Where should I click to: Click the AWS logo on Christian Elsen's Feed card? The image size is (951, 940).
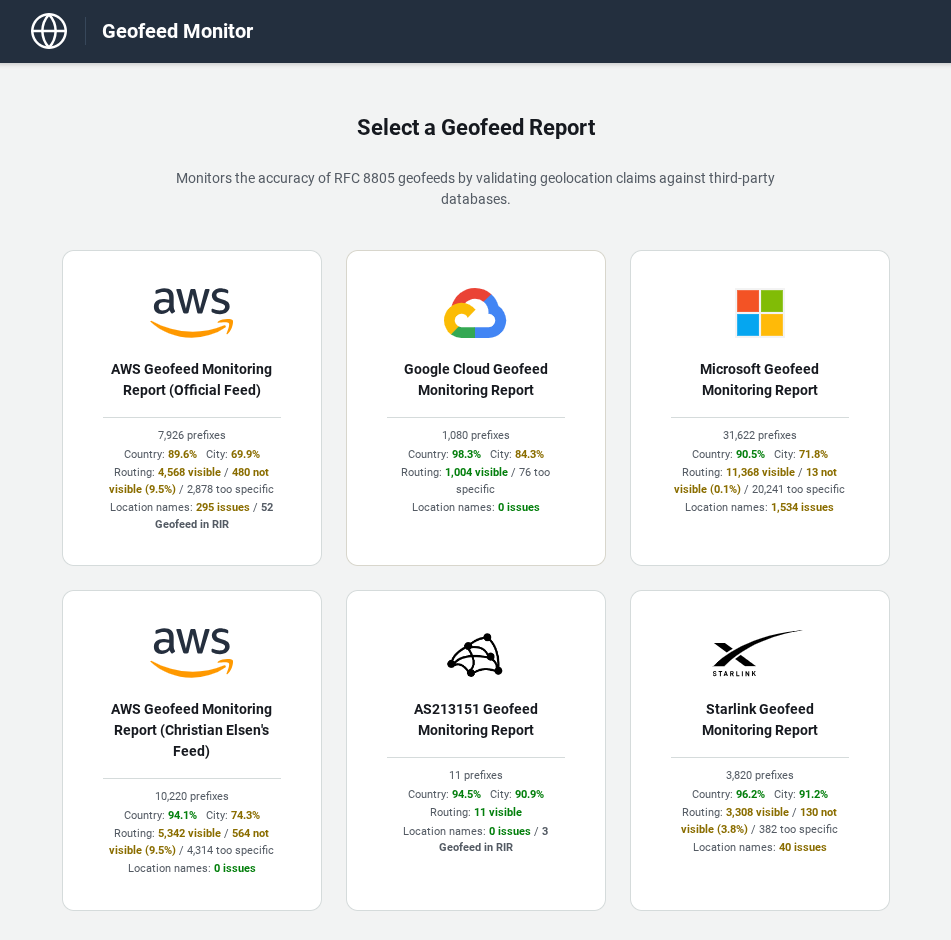tap(192, 653)
